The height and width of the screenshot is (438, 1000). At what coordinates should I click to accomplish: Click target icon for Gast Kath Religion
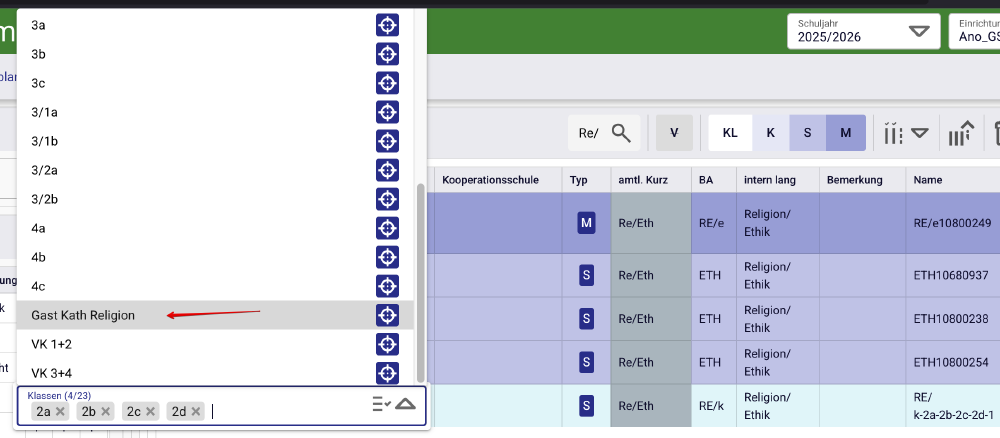(387, 315)
